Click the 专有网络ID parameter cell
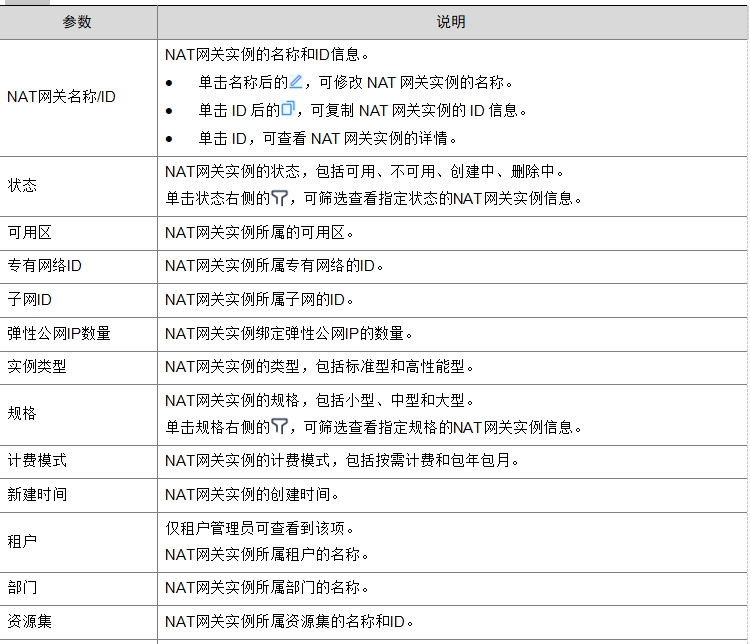The width and height of the screenshot is (750, 644). pos(78,266)
